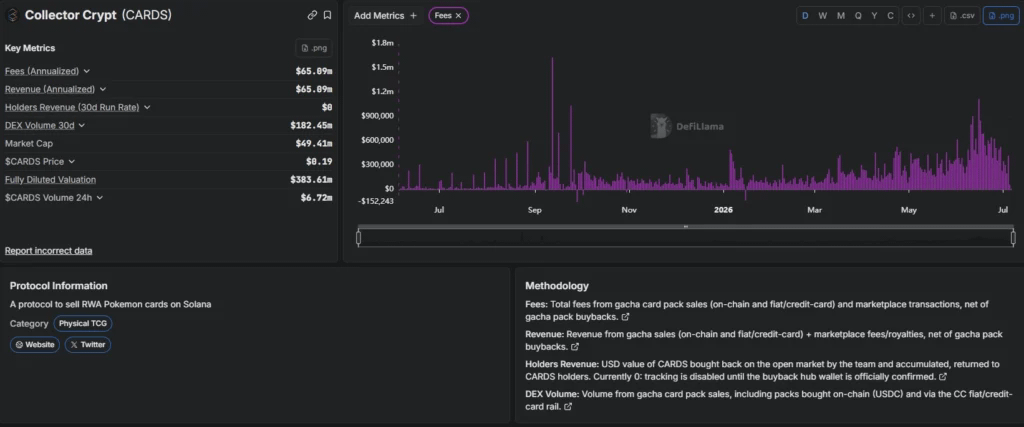This screenshot has height=427, width=1024.
Task: Click the Protocol Information heading
Action: [x=59, y=286]
